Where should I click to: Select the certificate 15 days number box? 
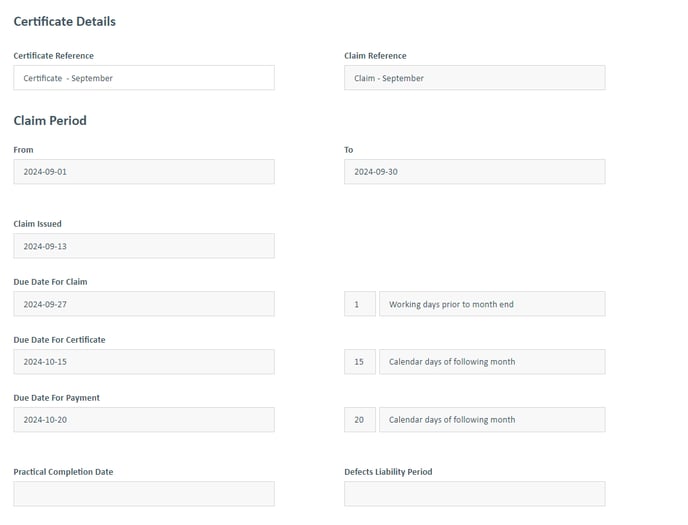(360, 361)
